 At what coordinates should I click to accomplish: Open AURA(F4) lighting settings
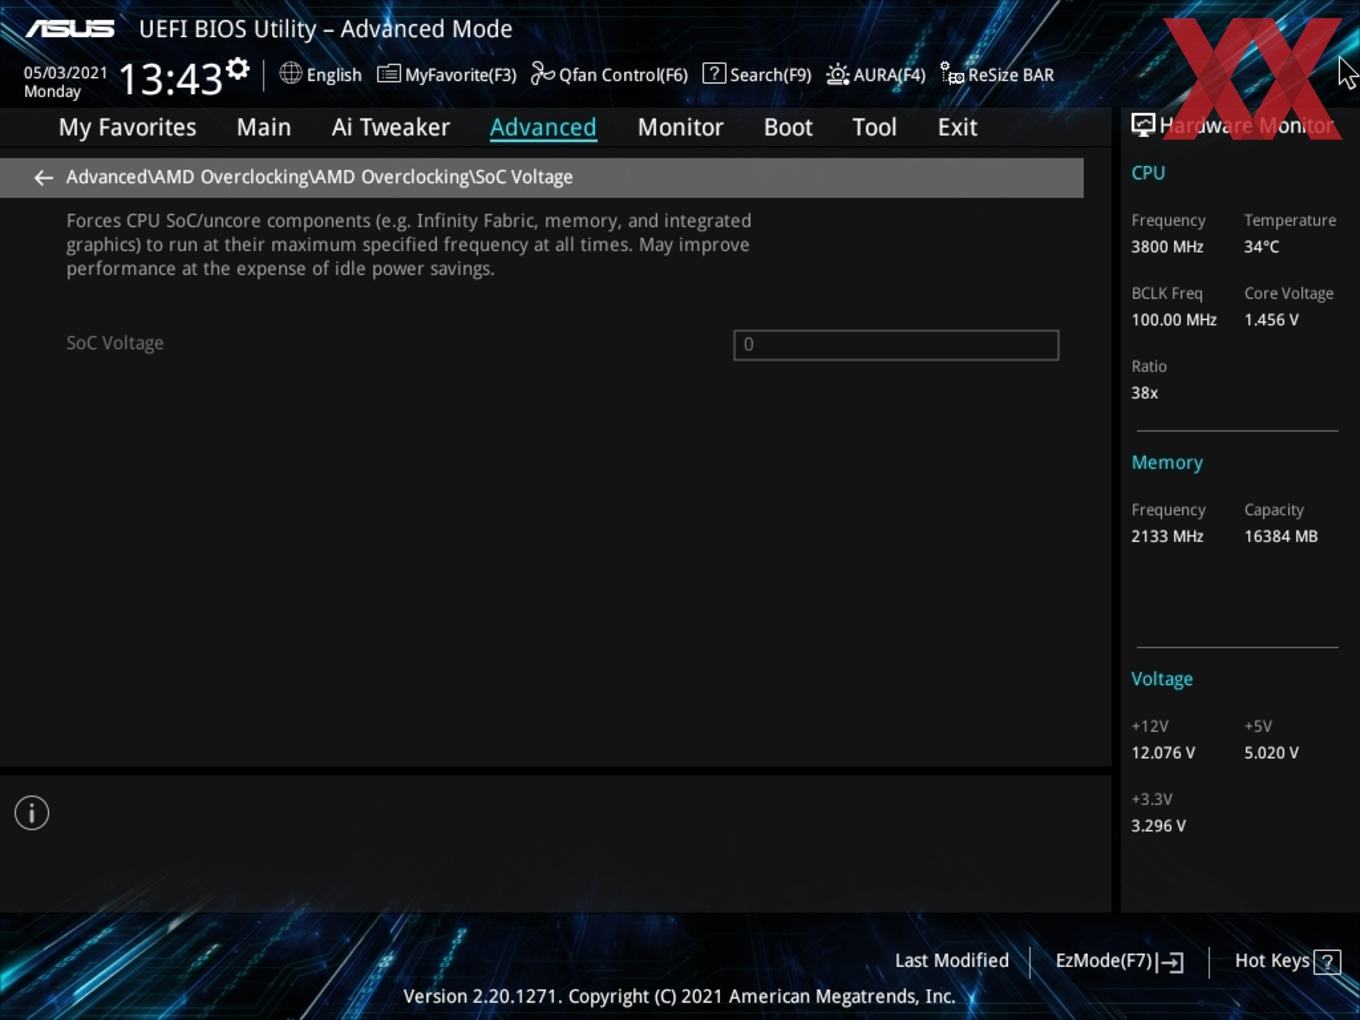[876, 75]
